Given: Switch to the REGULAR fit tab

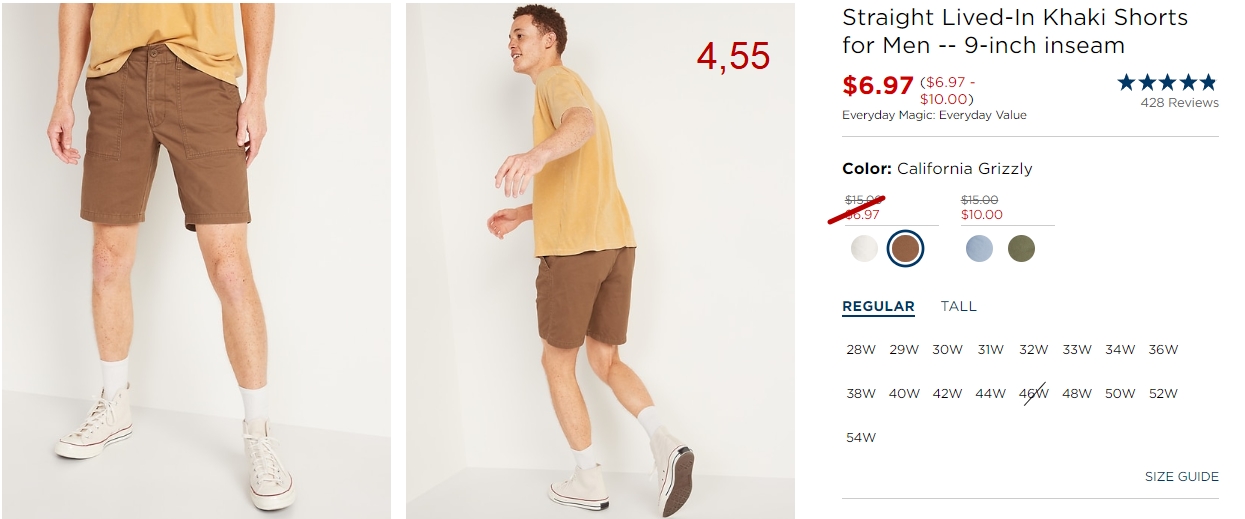Looking at the screenshot, I should point(878,307).
